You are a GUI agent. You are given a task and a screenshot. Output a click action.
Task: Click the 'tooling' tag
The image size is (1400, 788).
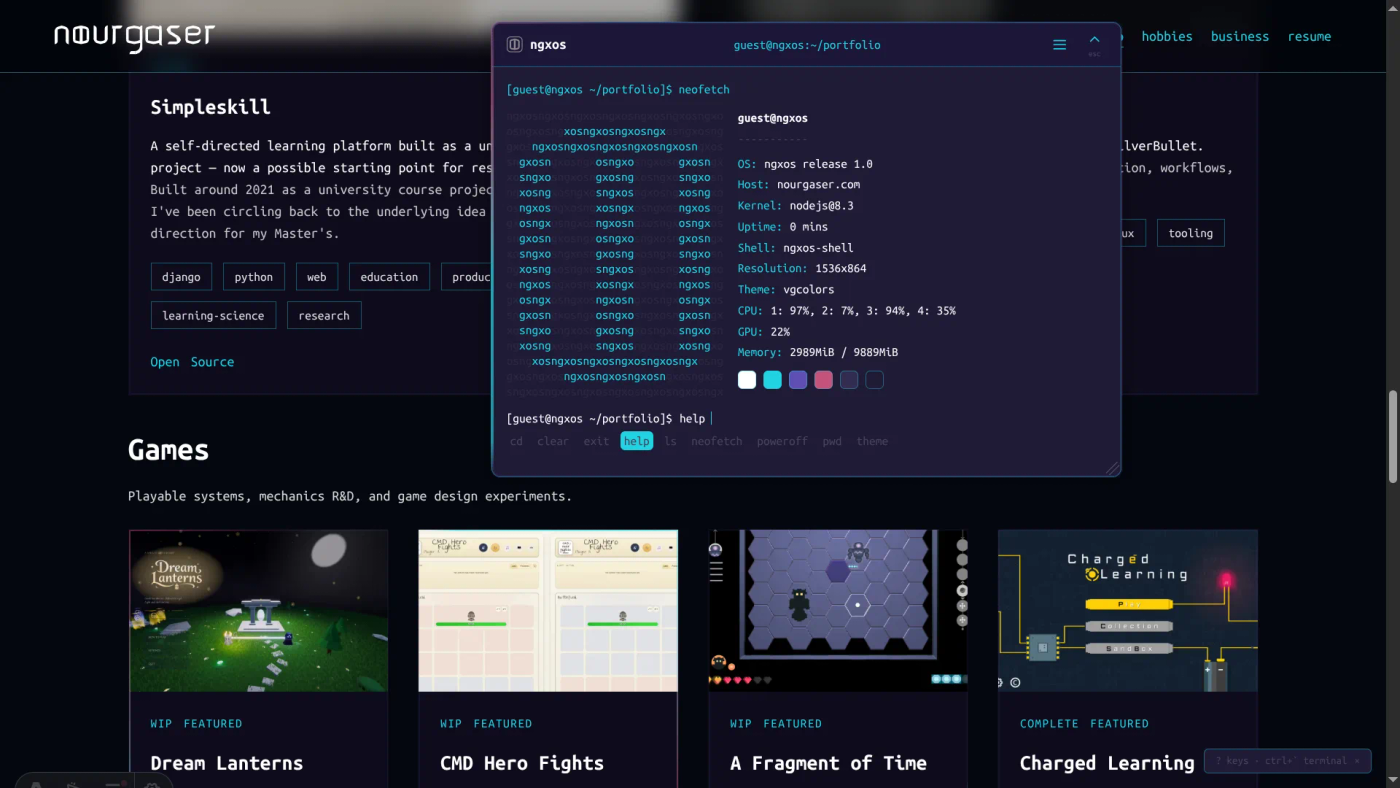tap(1191, 233)
